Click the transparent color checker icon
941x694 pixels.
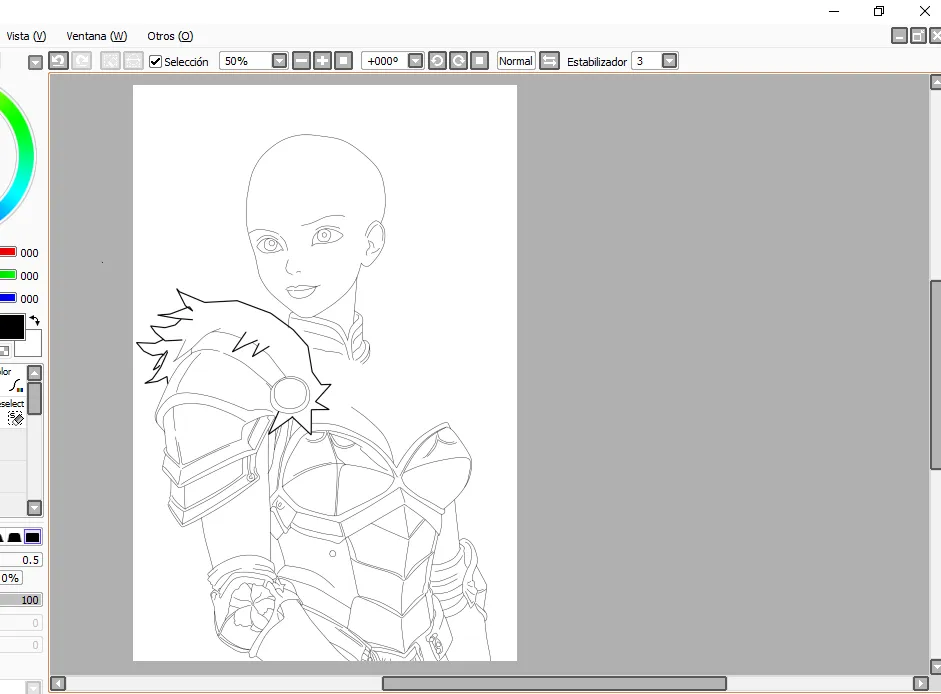[4, 351]
